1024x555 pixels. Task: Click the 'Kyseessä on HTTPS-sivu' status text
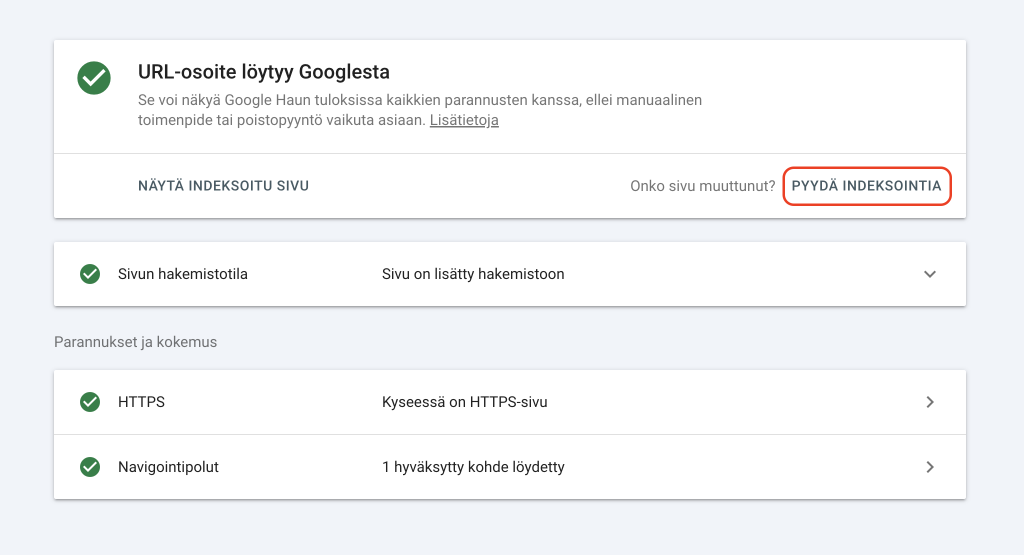point(464,402)
